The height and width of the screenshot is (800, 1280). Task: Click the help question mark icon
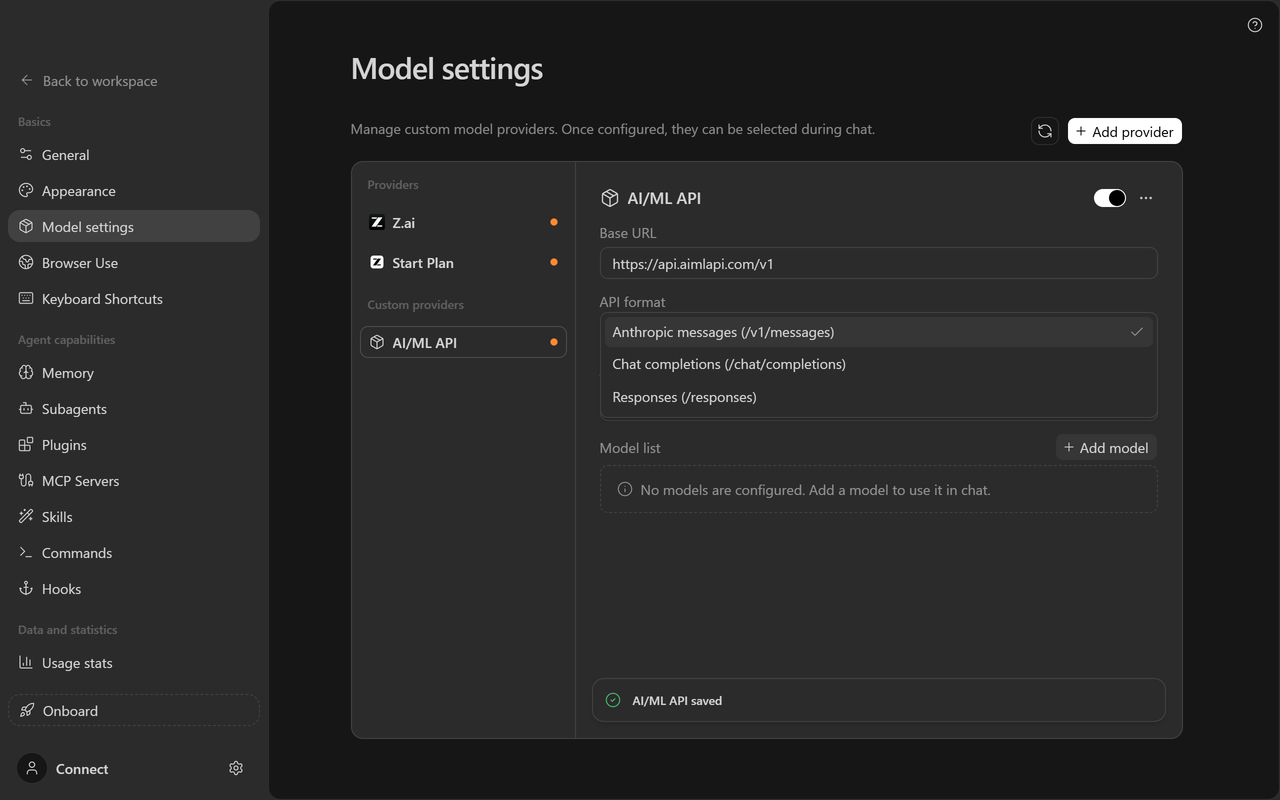tap(1255, 25)
